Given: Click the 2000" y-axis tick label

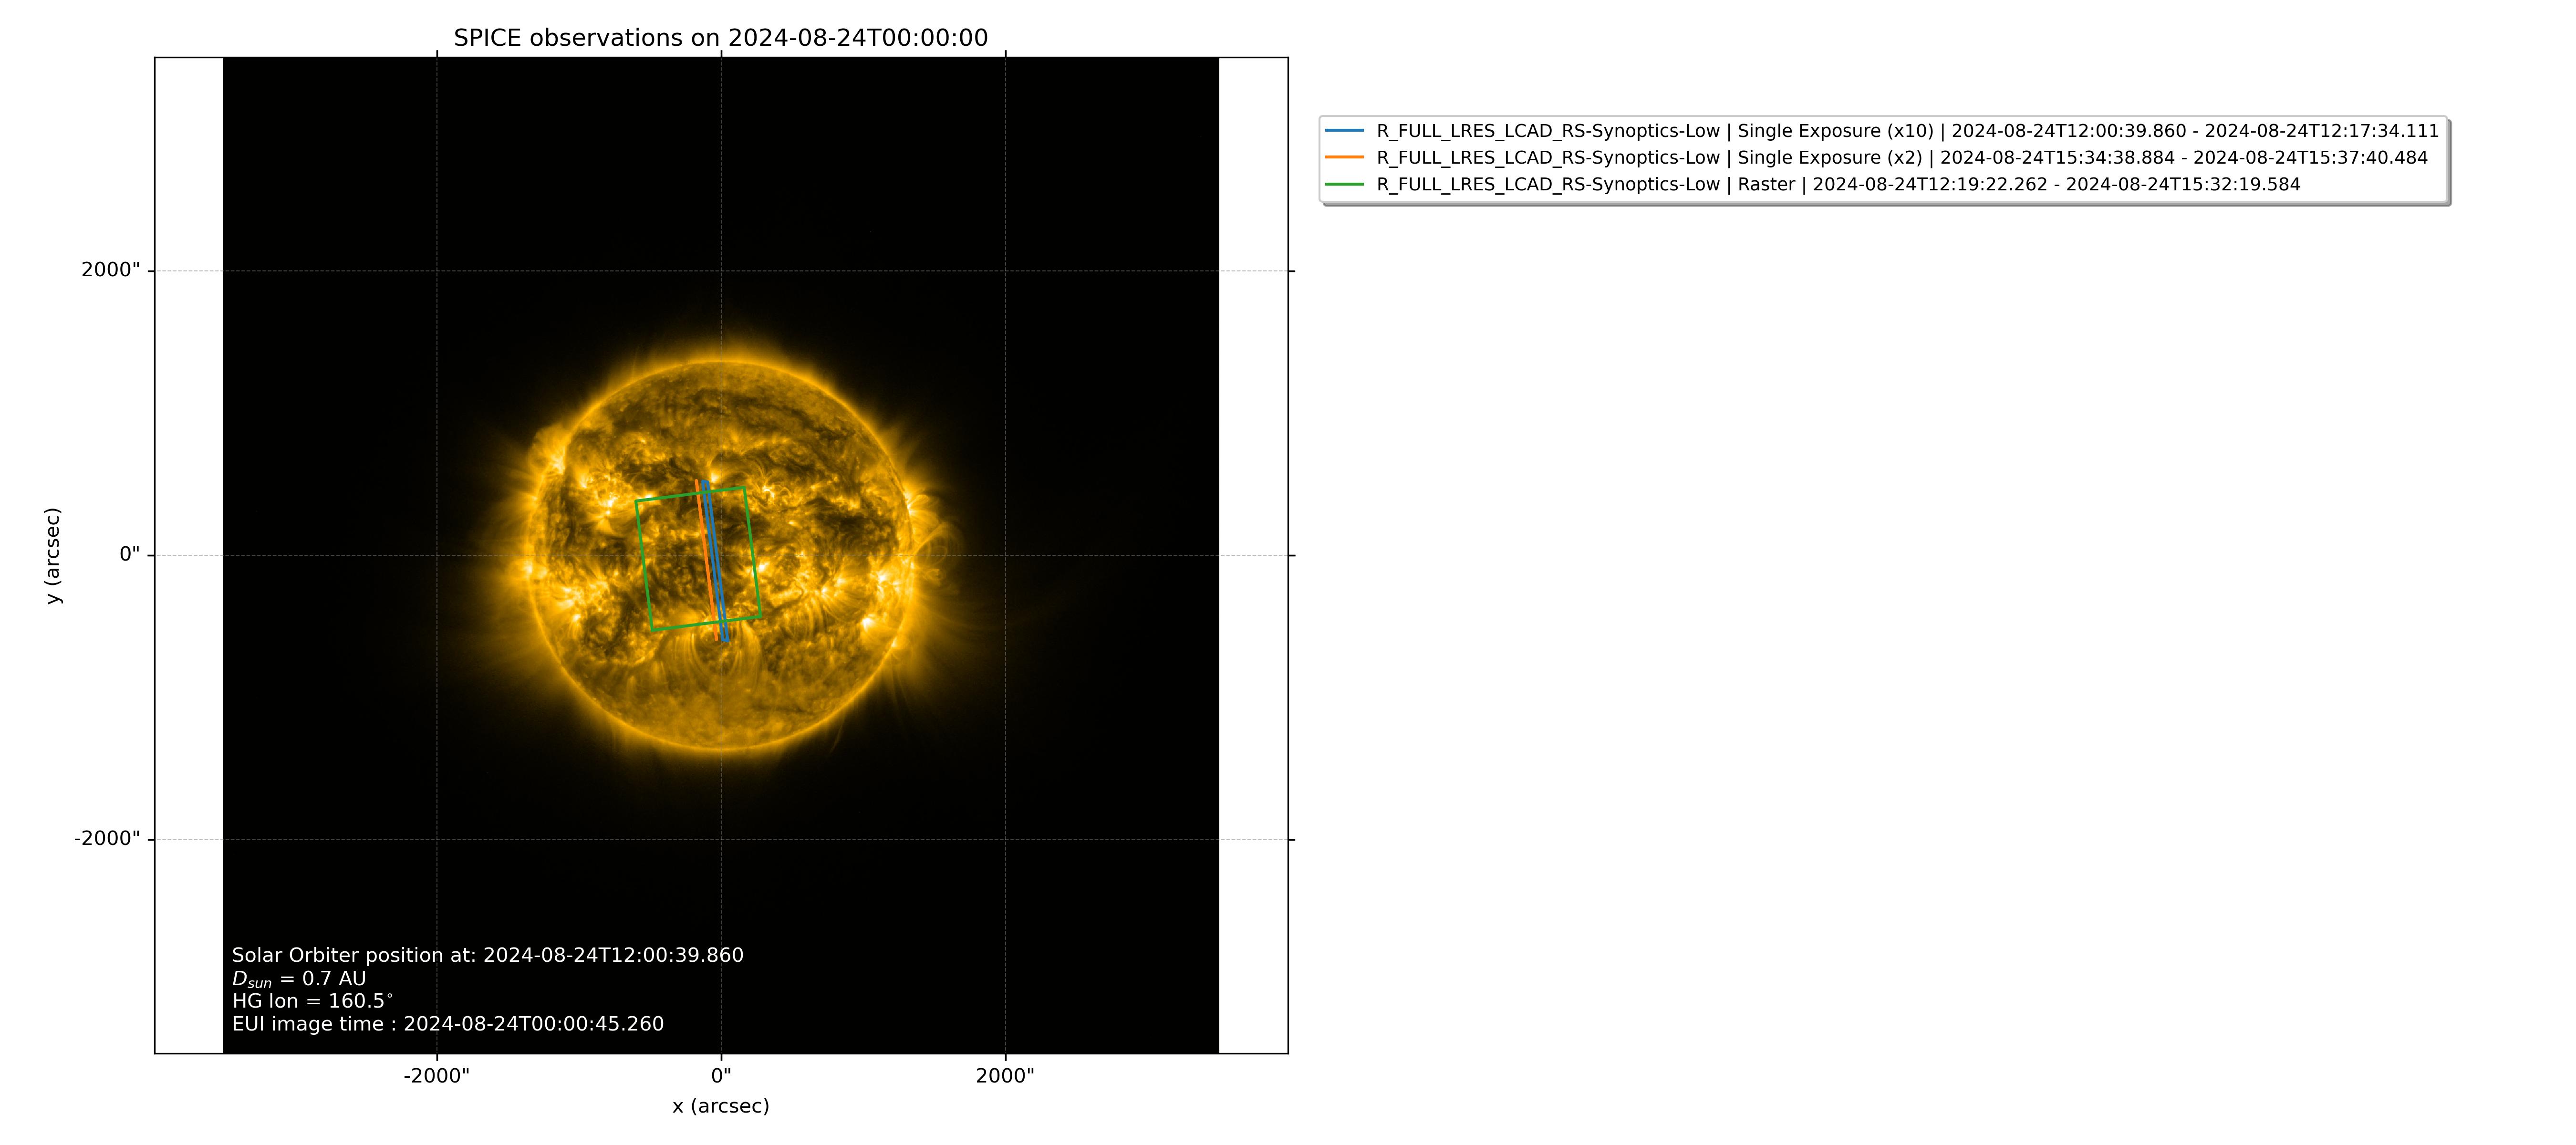Looking at the screenshot, I should pos(110,270).
